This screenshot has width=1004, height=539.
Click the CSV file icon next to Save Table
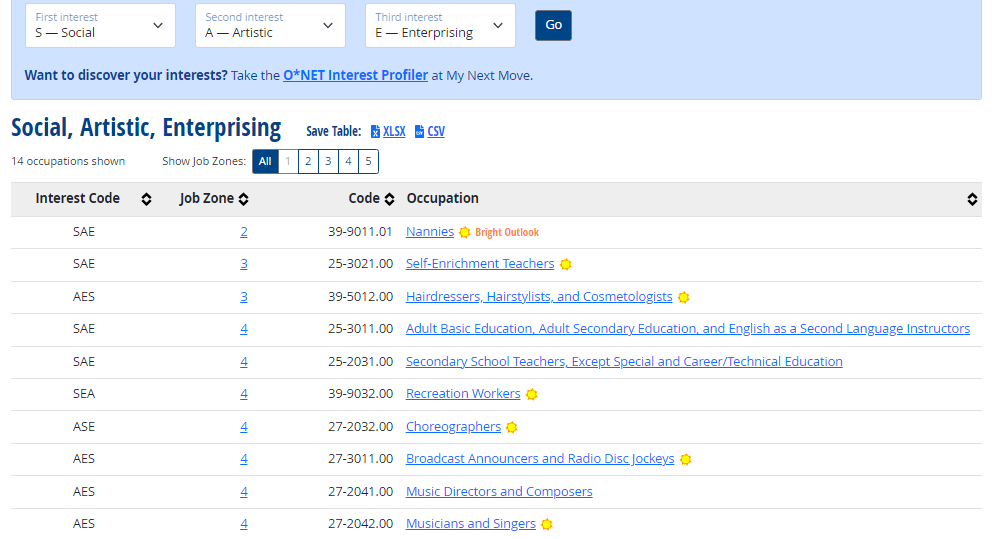pos(419,132)
